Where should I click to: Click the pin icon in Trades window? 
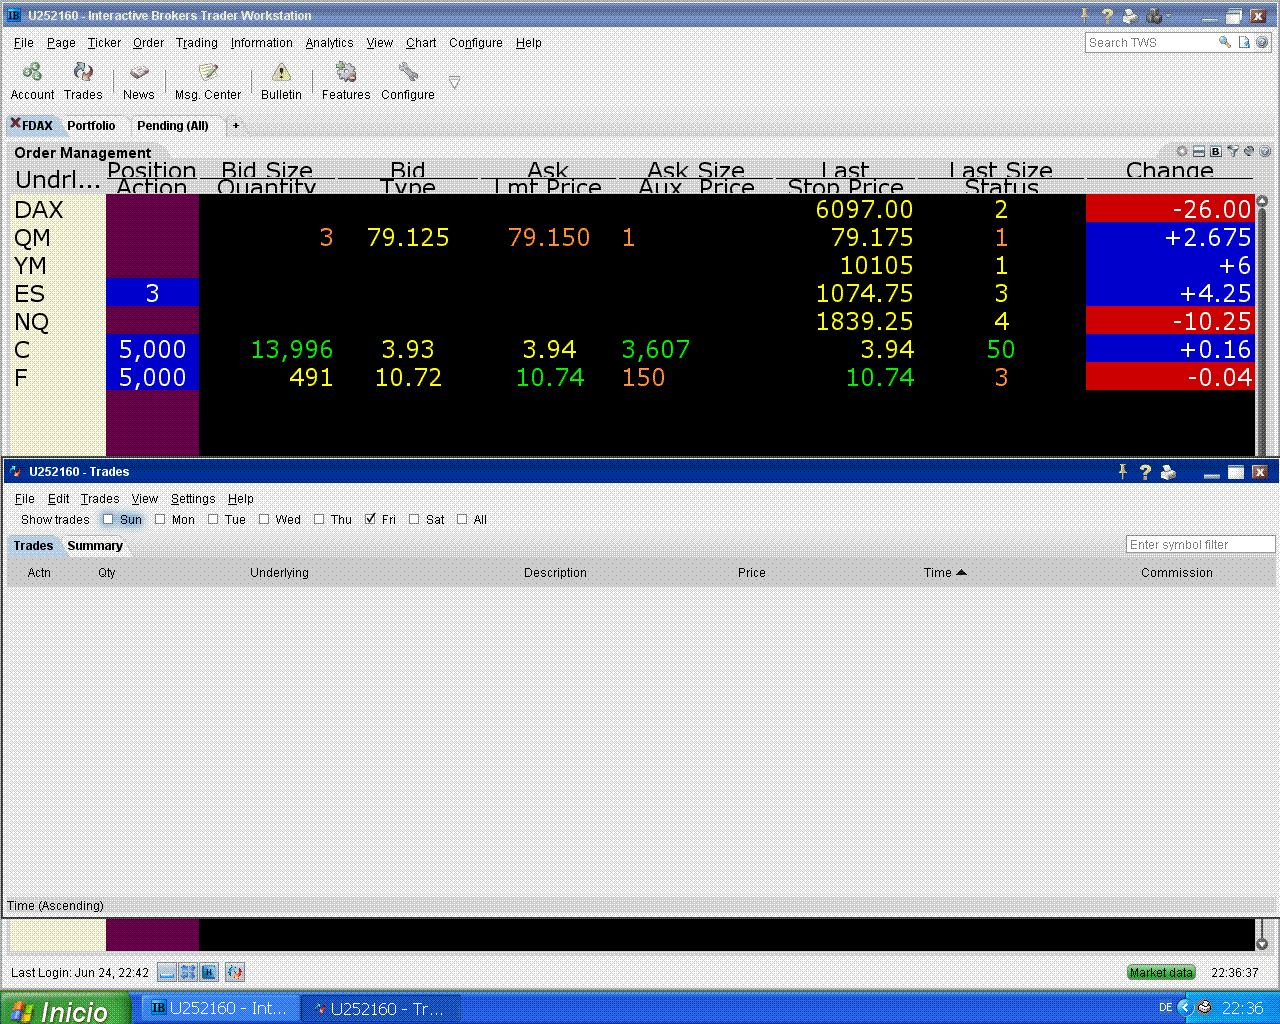[1123, 471]
